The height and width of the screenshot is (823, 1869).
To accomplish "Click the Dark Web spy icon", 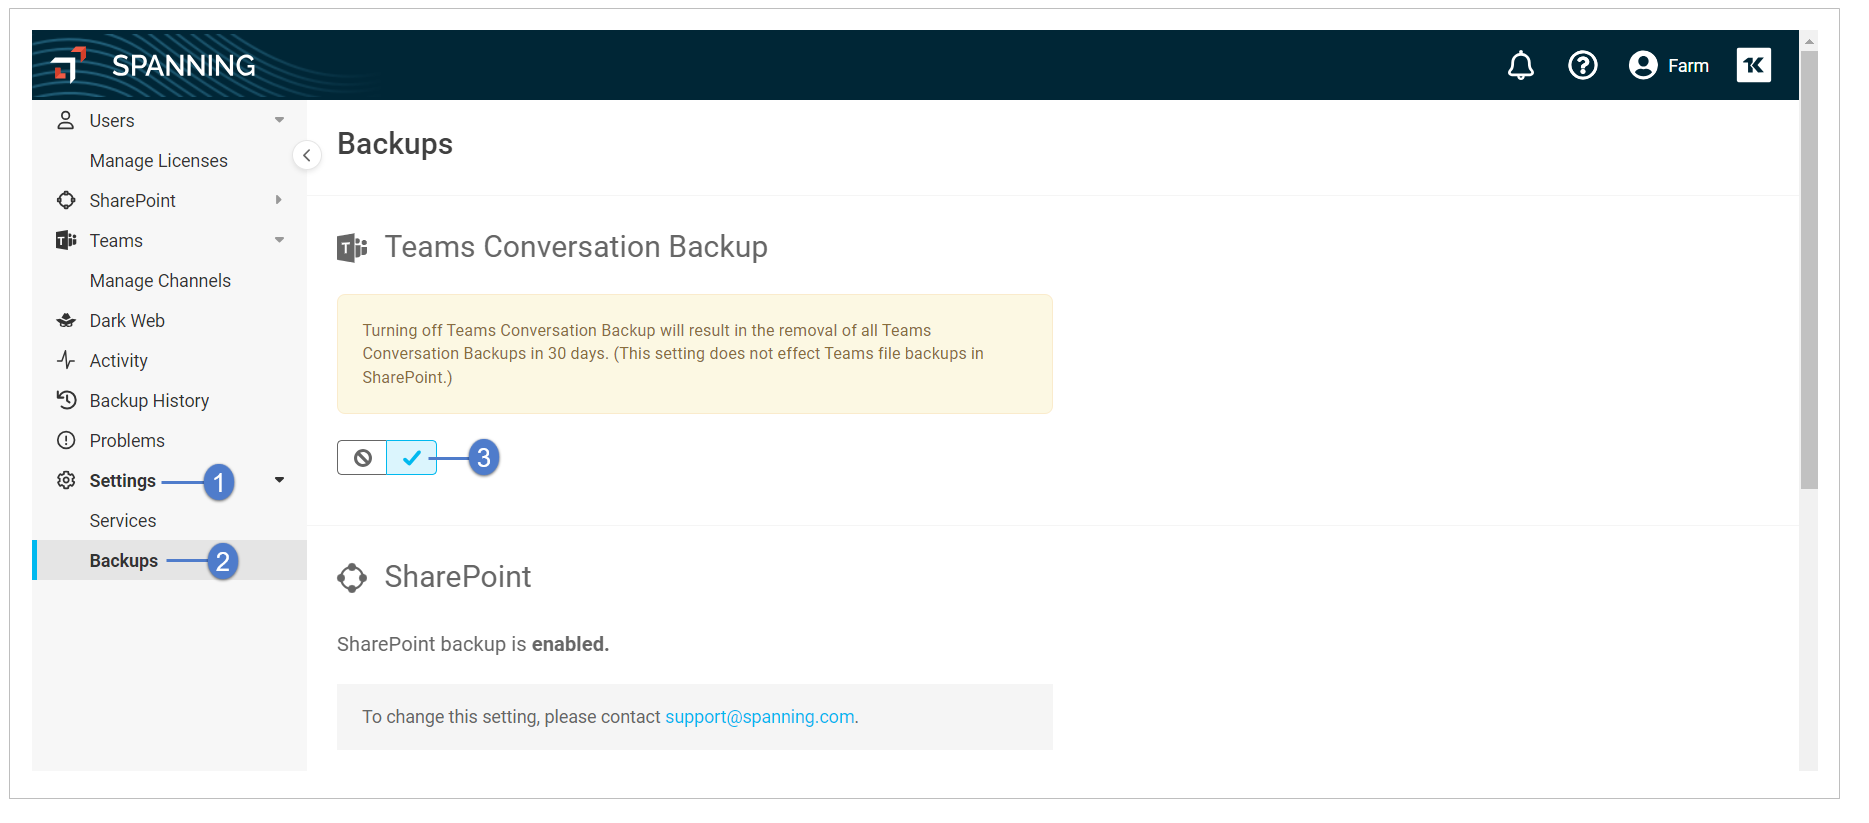I will [66, 320].
